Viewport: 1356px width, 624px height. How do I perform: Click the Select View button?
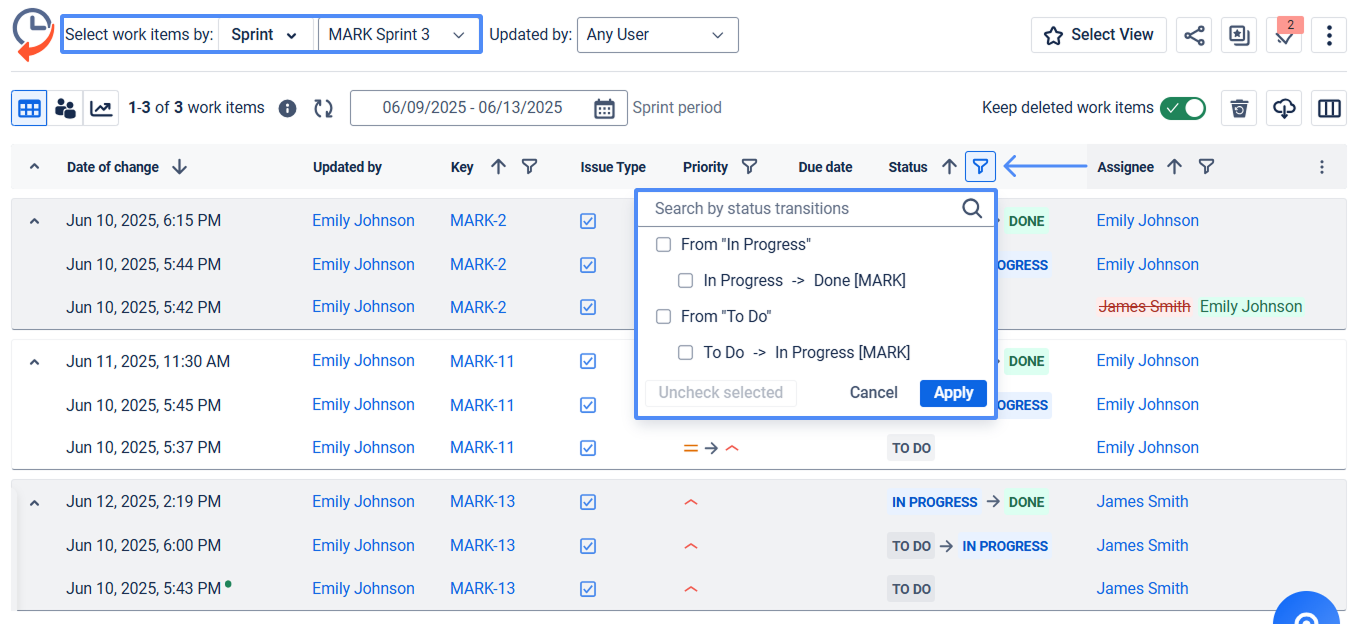point(1098,35)
